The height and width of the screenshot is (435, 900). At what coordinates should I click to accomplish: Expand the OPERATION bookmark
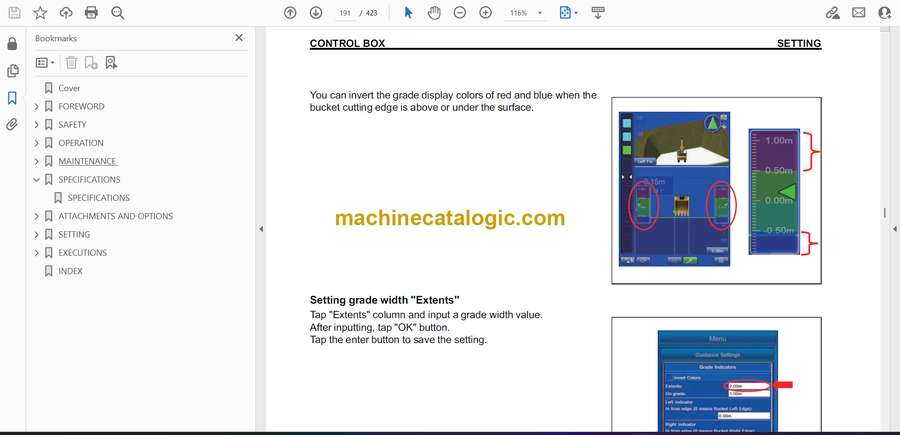[37, 143]
